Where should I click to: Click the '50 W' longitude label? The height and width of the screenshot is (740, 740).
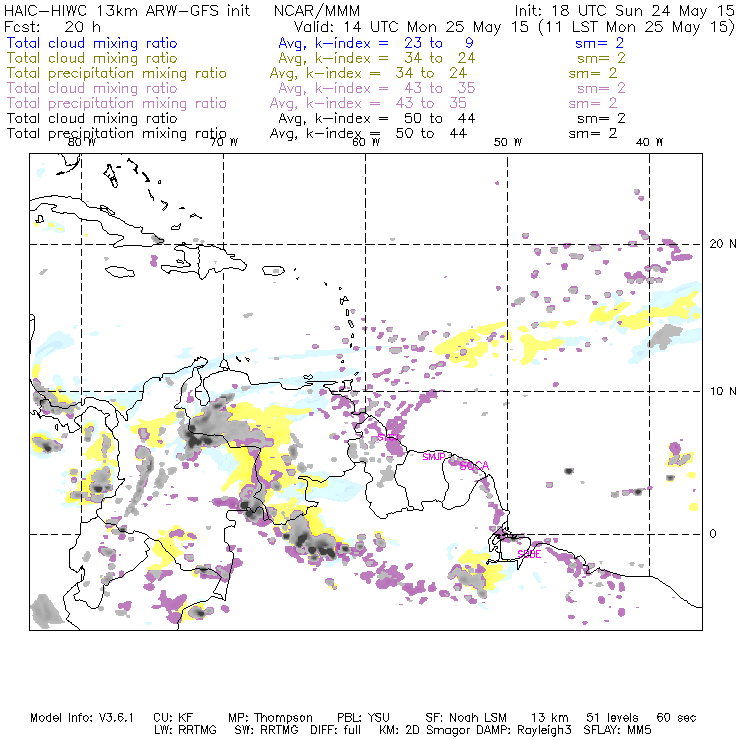(x=508, y=142)
